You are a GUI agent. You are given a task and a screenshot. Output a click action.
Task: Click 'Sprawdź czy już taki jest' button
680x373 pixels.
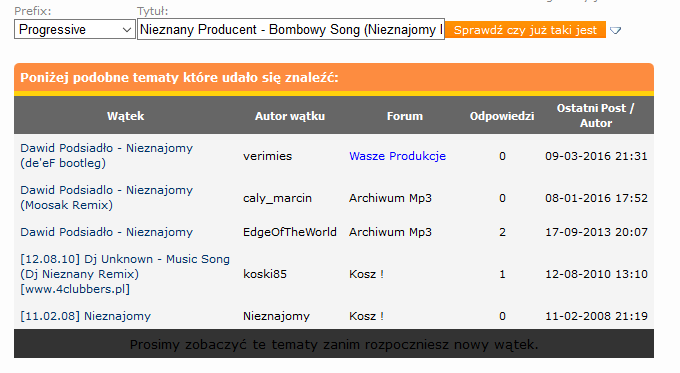click(x=525, y=30)
